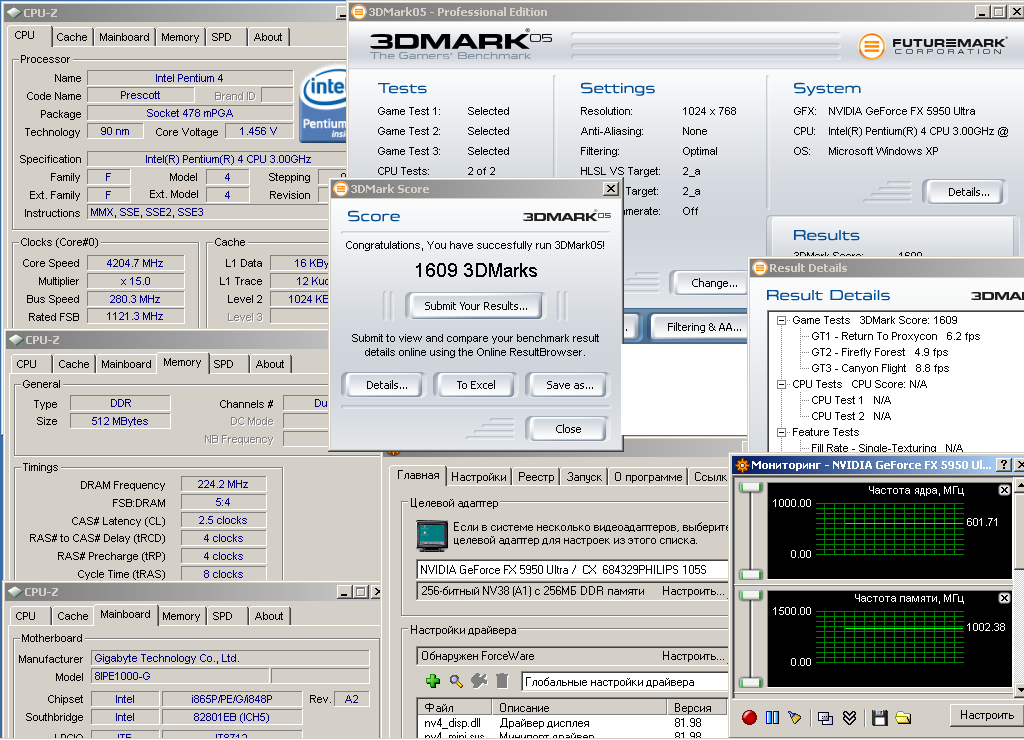Image resolution: width=1024 pixels, height=740 pixels.
Task: Close the 3DMark Score dialog with X
Action: pyautogui.click(x=611, y=189)
